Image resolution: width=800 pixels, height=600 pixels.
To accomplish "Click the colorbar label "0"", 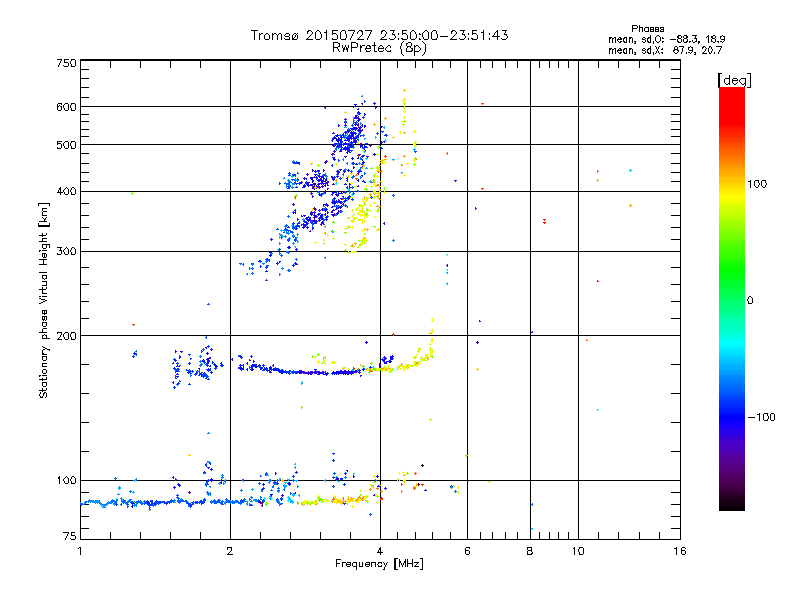I will point(750,301).
